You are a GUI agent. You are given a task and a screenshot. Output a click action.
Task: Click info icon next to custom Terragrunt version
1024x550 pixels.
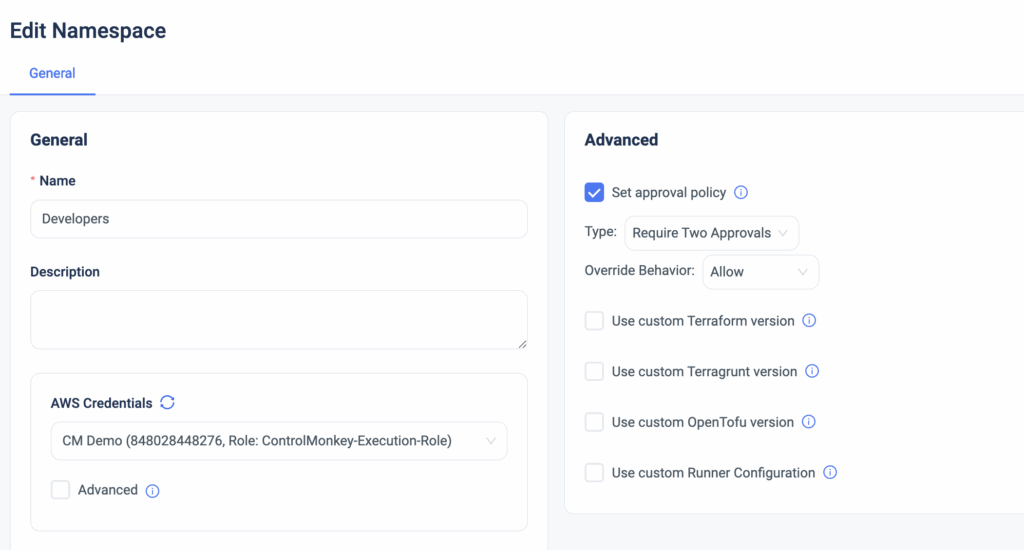click(812, 371)
